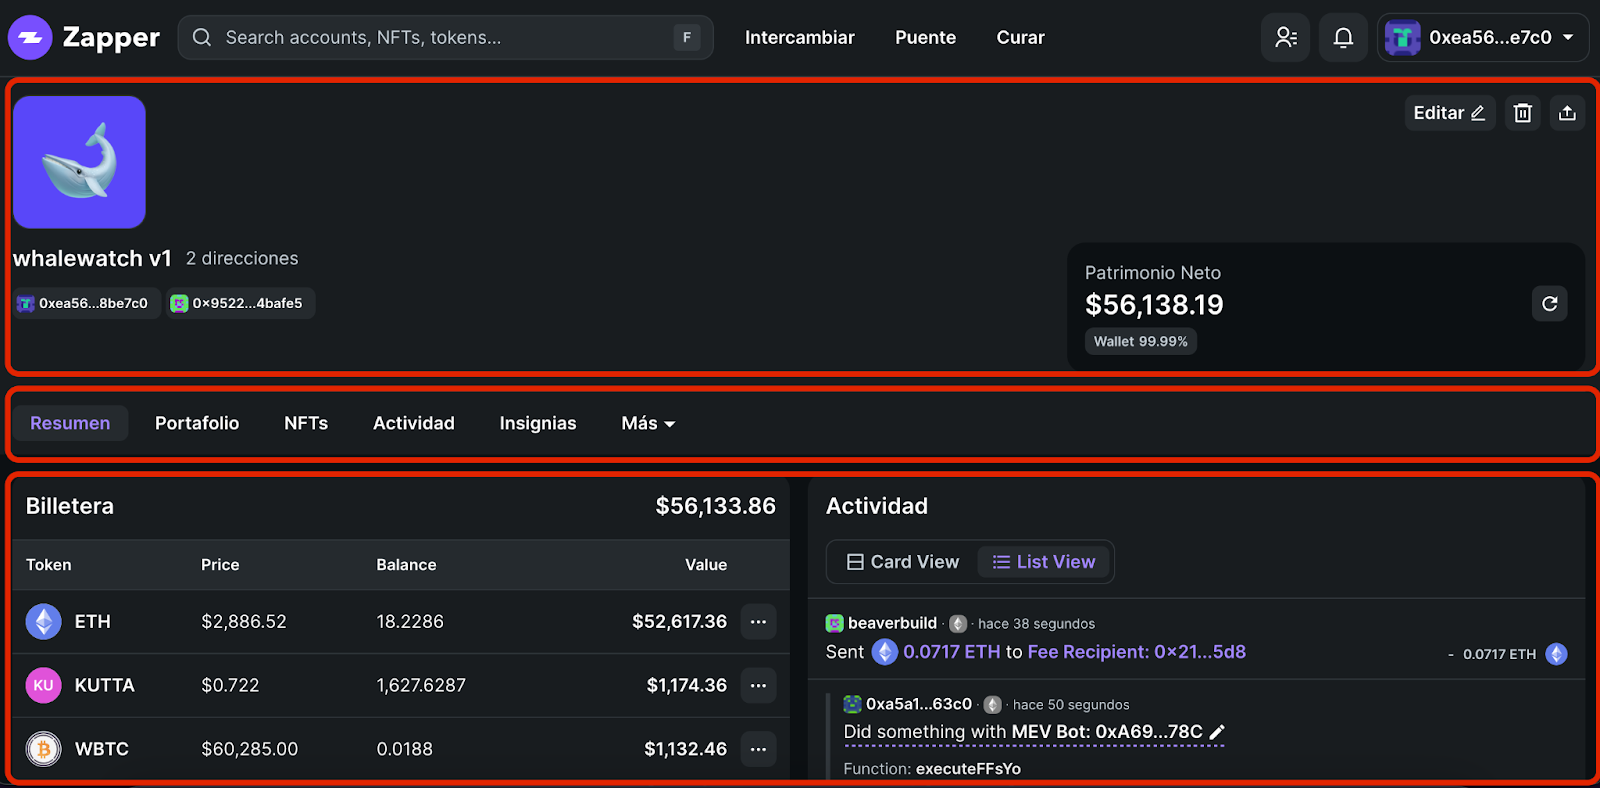Open the WBTC row options menu
This screenshot has height=788, width=1600.
click(758, 749)
